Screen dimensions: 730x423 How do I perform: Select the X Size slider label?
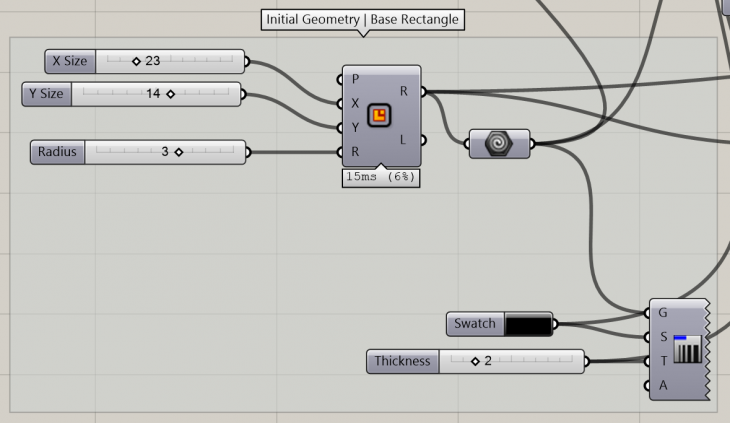click(70, 61)
